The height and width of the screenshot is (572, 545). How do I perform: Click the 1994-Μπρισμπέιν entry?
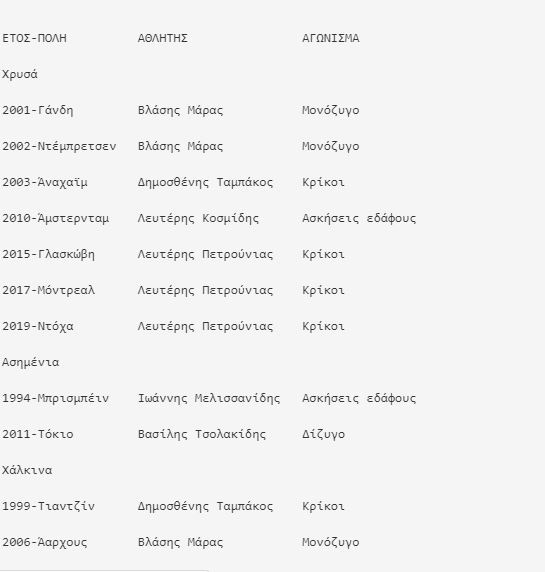coord(55,398)
